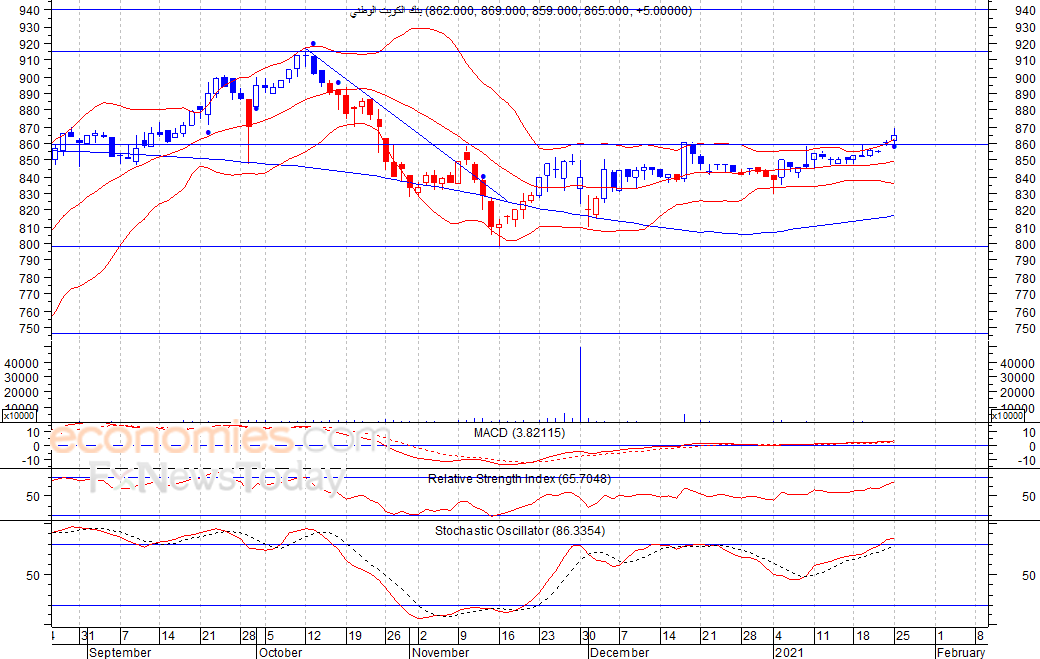Click date label 8 on time axis
The image size is (1040, 659).
[x=980, y=636]
